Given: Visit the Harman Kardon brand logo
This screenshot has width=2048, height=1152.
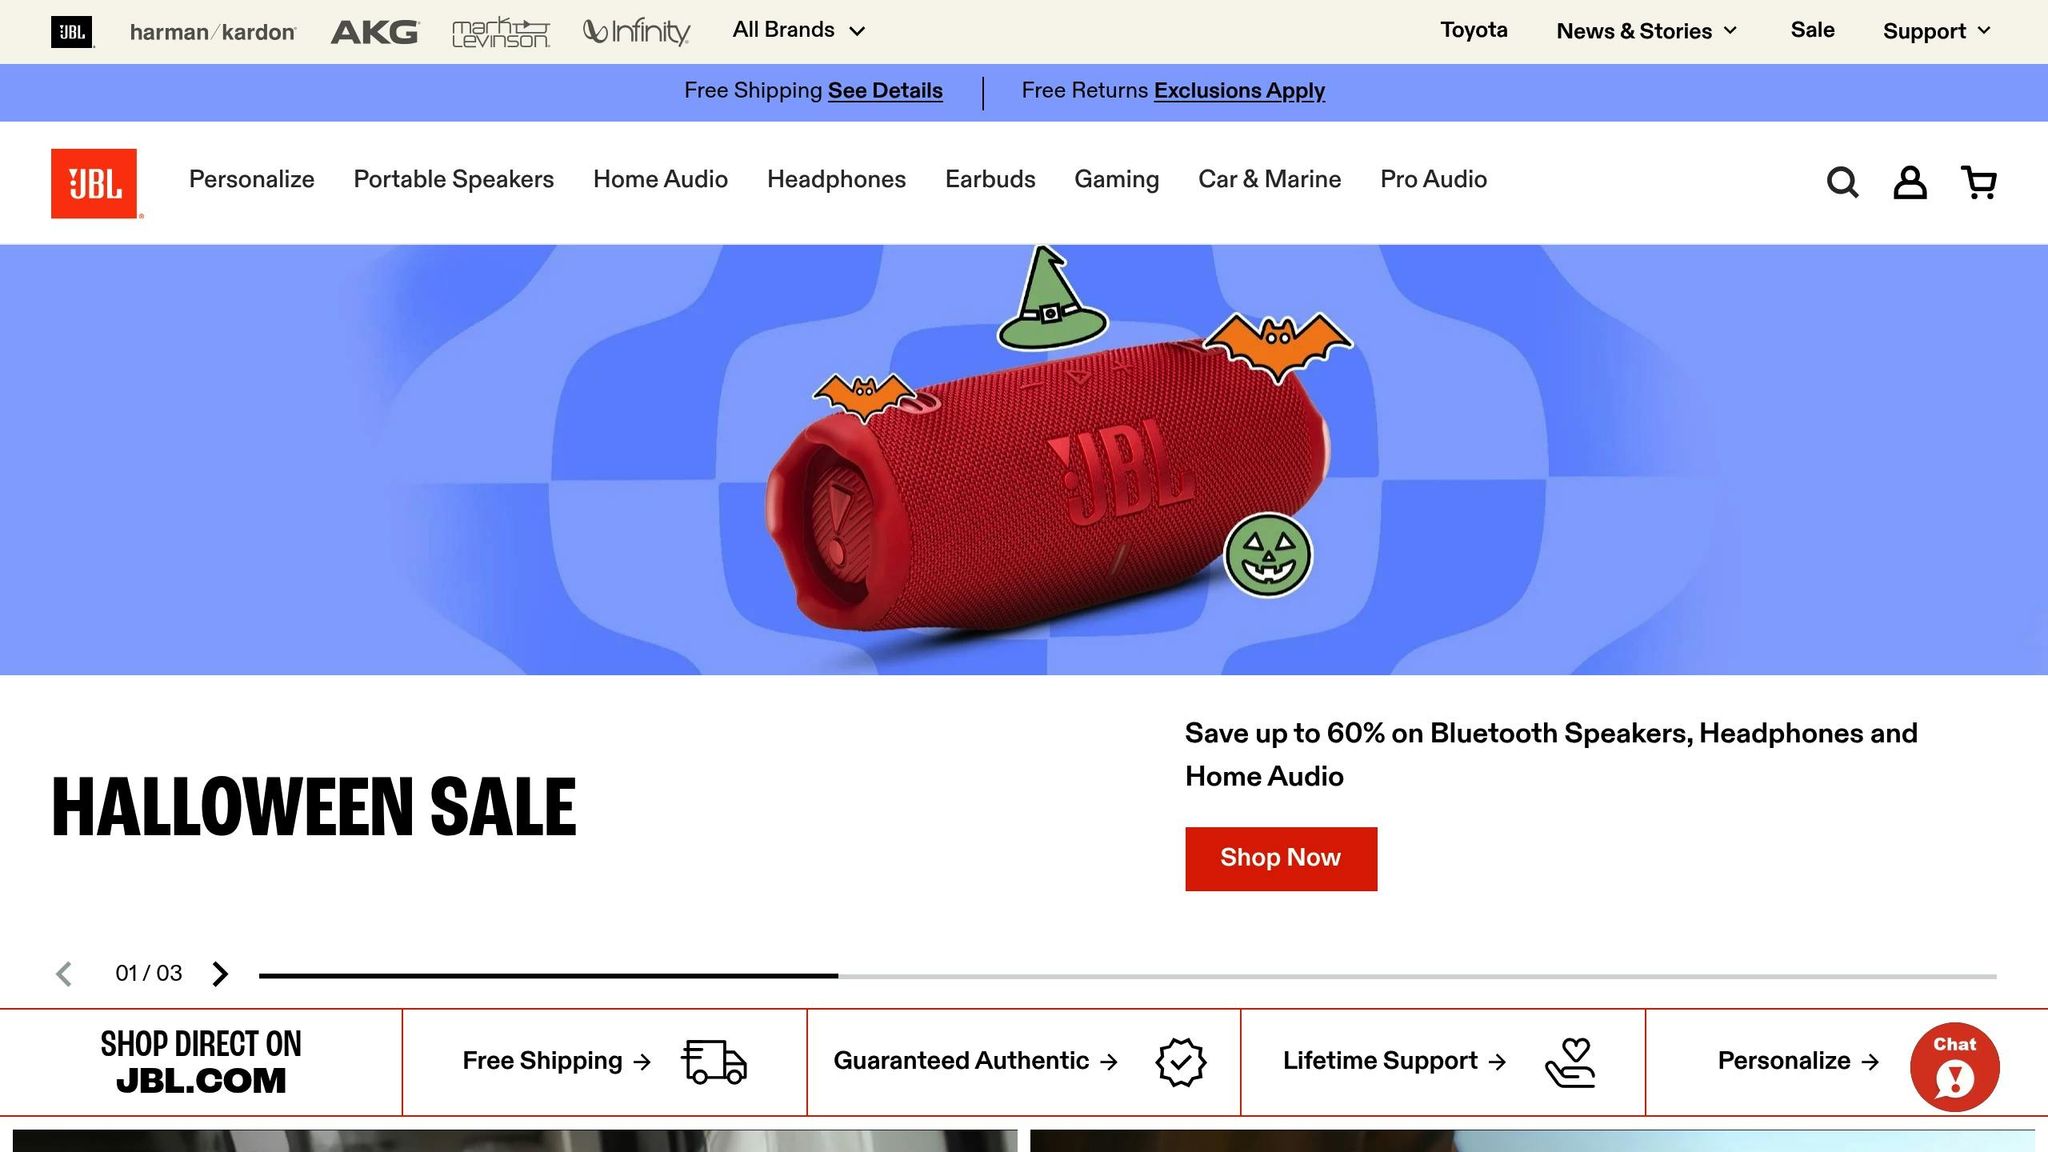Looking at the screenshot, I should click(213, 32).
